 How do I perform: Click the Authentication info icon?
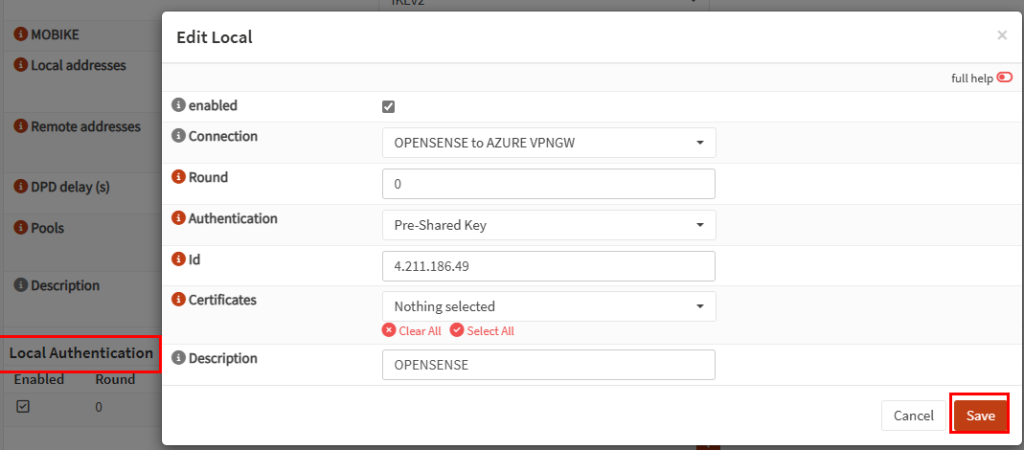[x=178, y=218]
